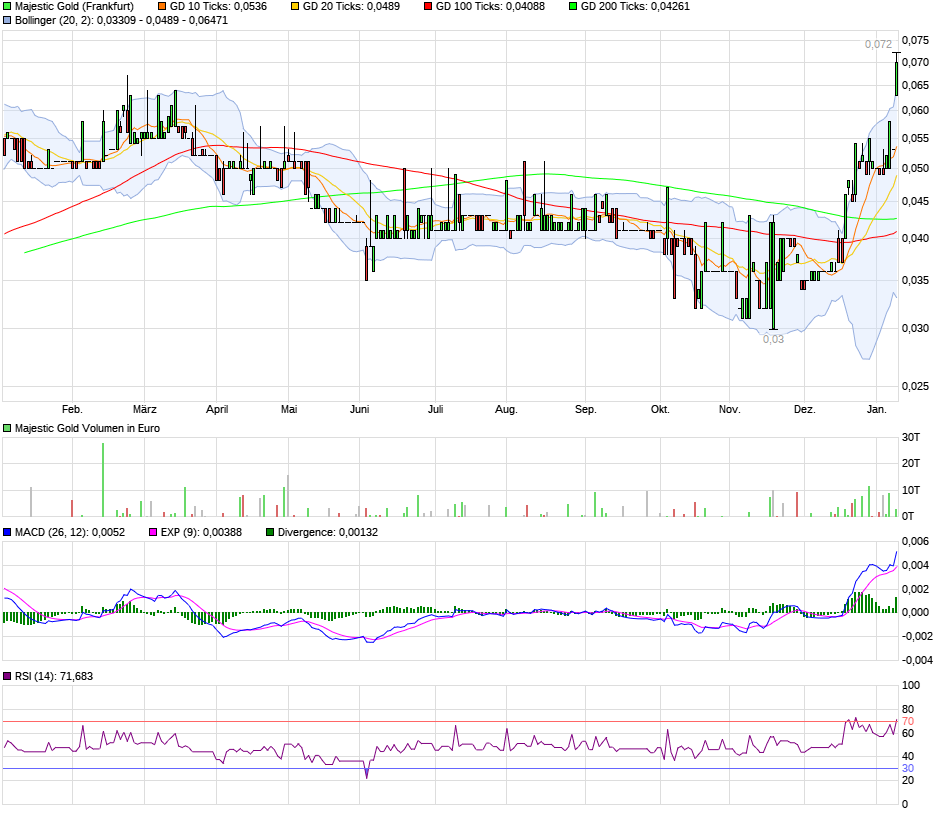This screenshot has width=940, height=814.
Task: Click the 0,006 MACD axis value
Action: [915, 542]
